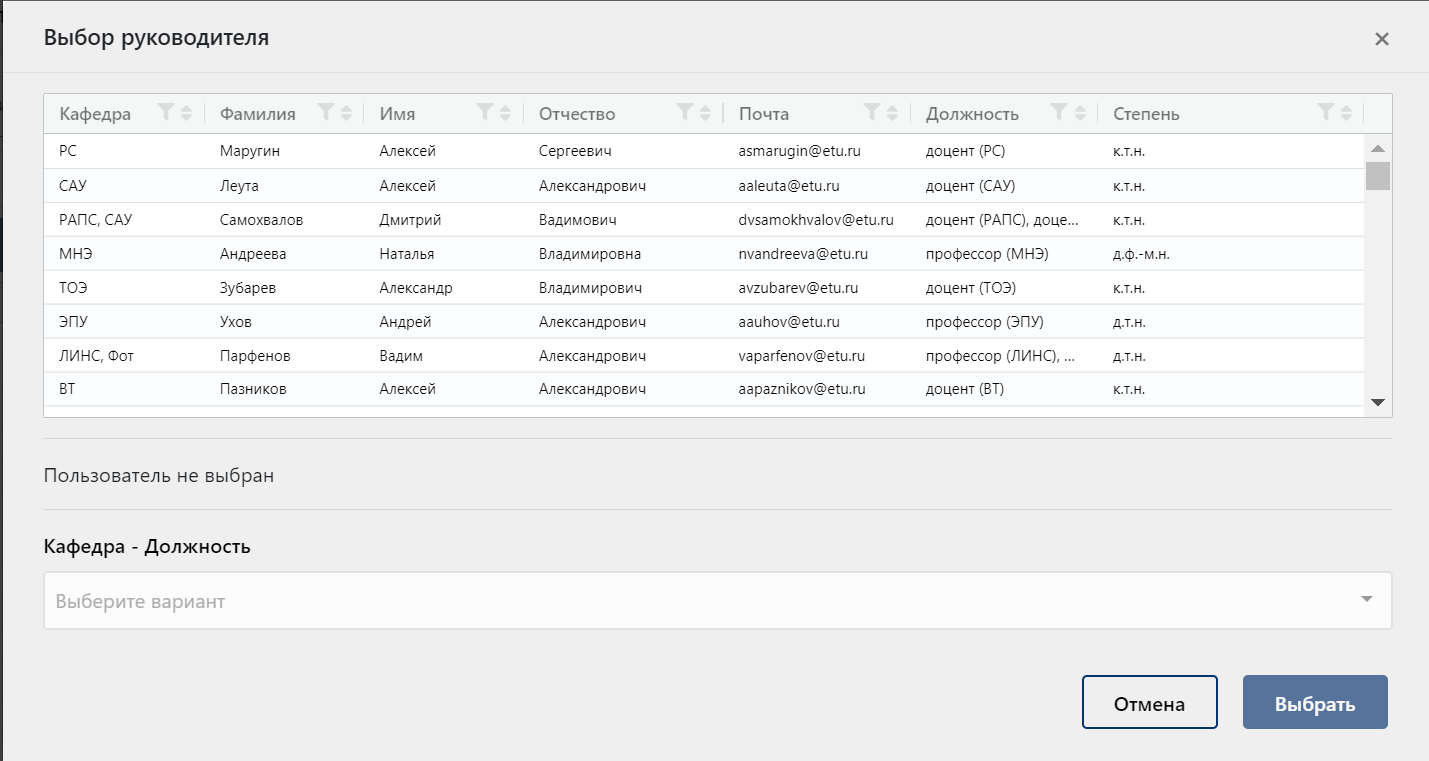Open the filter icon in Почта column

coord(872,112)
